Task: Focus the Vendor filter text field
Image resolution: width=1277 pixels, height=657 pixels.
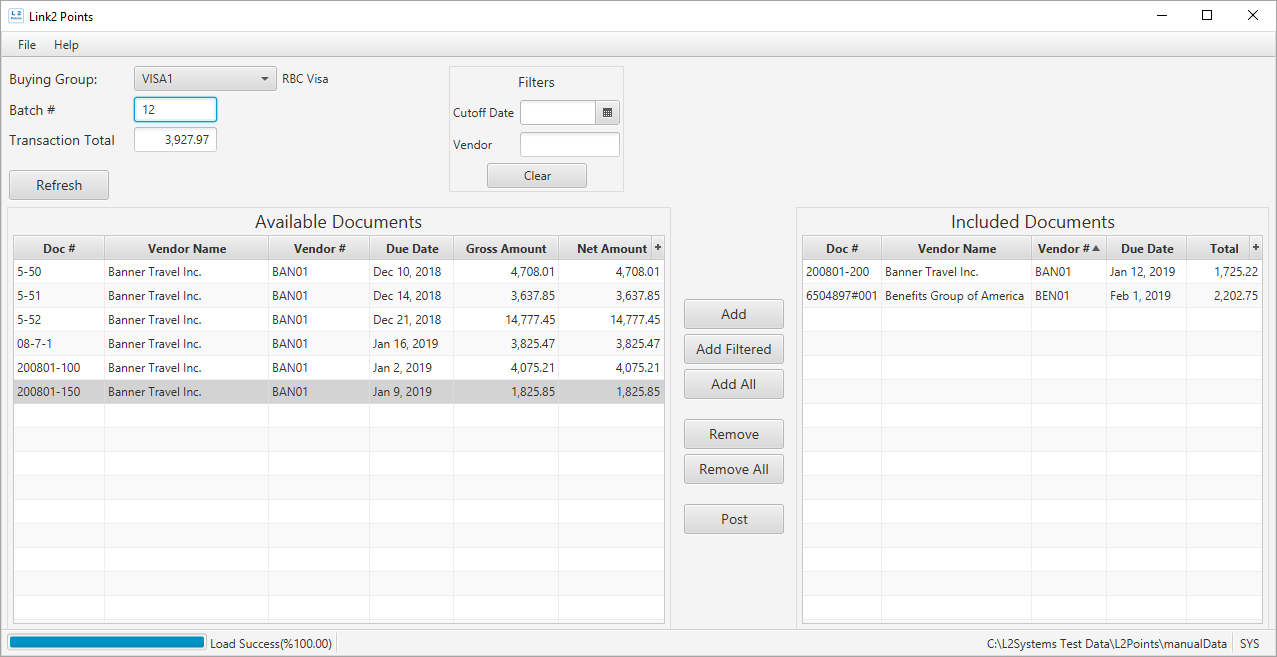Action: tap(569, 145)
